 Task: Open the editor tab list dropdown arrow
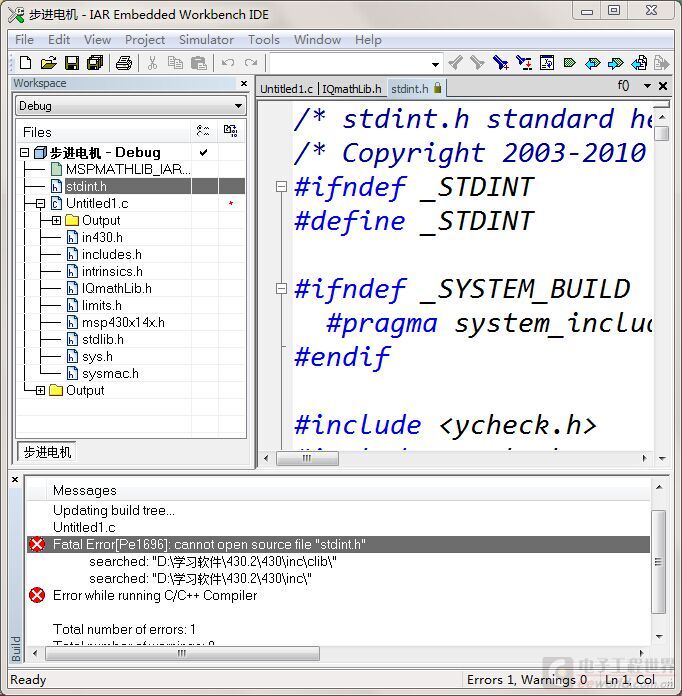tap(647, 86)
